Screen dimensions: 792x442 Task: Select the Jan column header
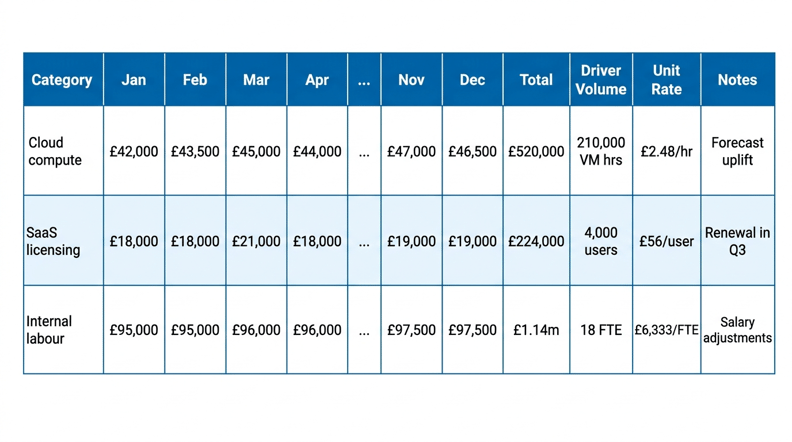point(134,80)
